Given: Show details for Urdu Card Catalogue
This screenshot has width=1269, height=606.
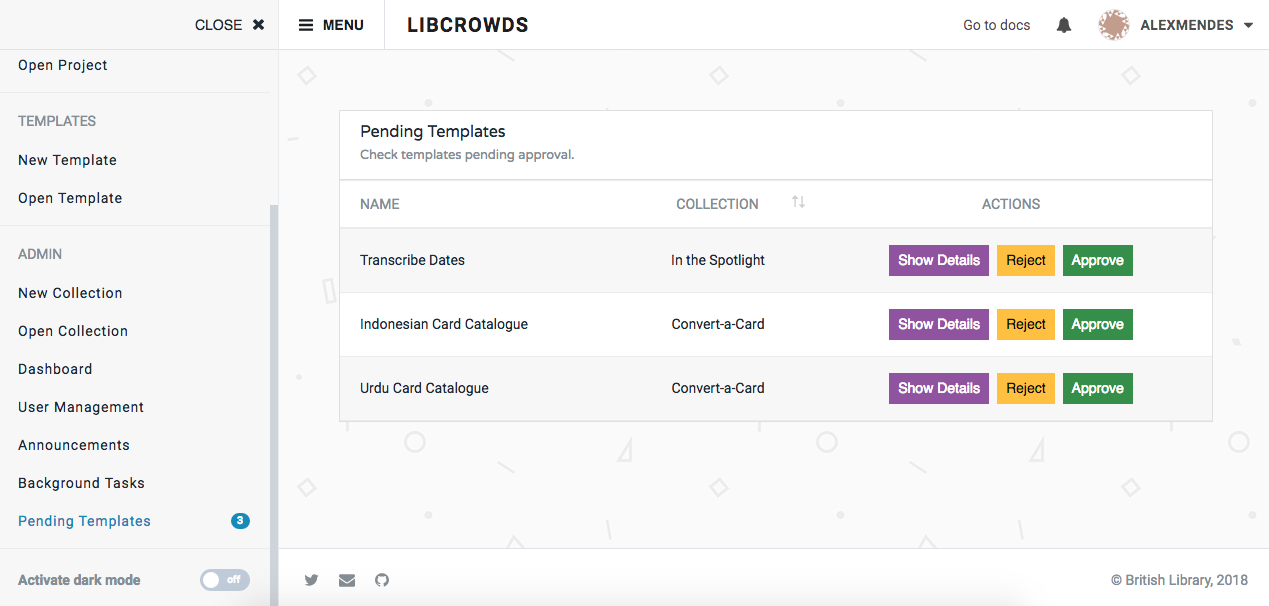Looking at the screenshot, I should [938, 388].
